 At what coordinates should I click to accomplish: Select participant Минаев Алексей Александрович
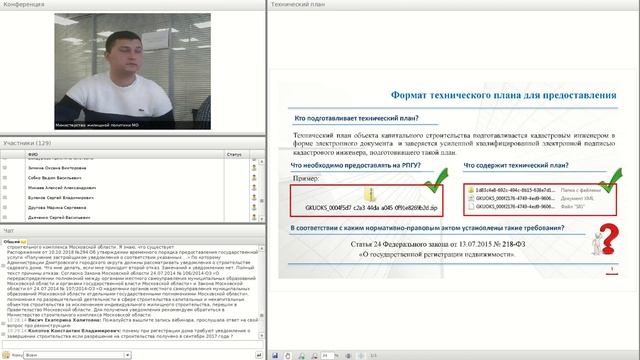[x=62, y=188]
